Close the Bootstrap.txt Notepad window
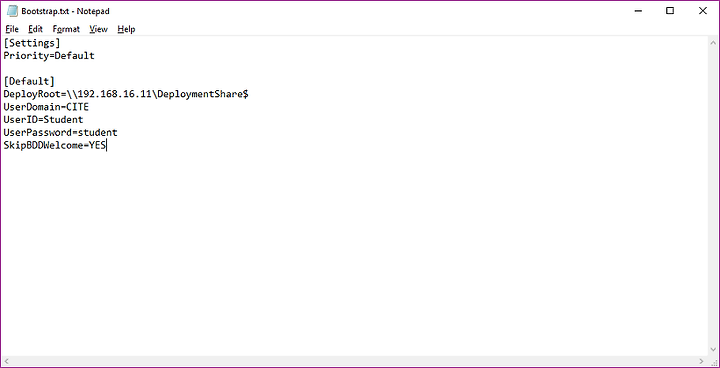 (703, 11)
